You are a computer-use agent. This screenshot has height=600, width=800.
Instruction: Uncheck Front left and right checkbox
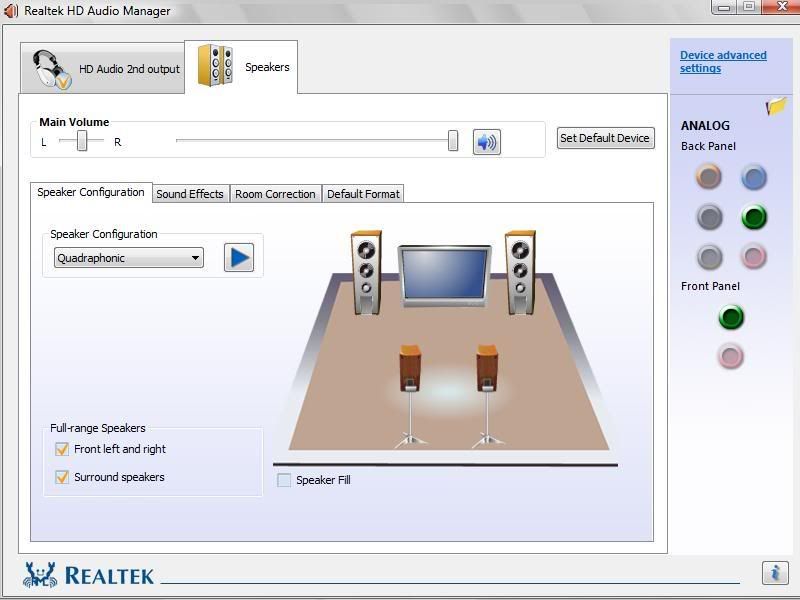point(62,449)
